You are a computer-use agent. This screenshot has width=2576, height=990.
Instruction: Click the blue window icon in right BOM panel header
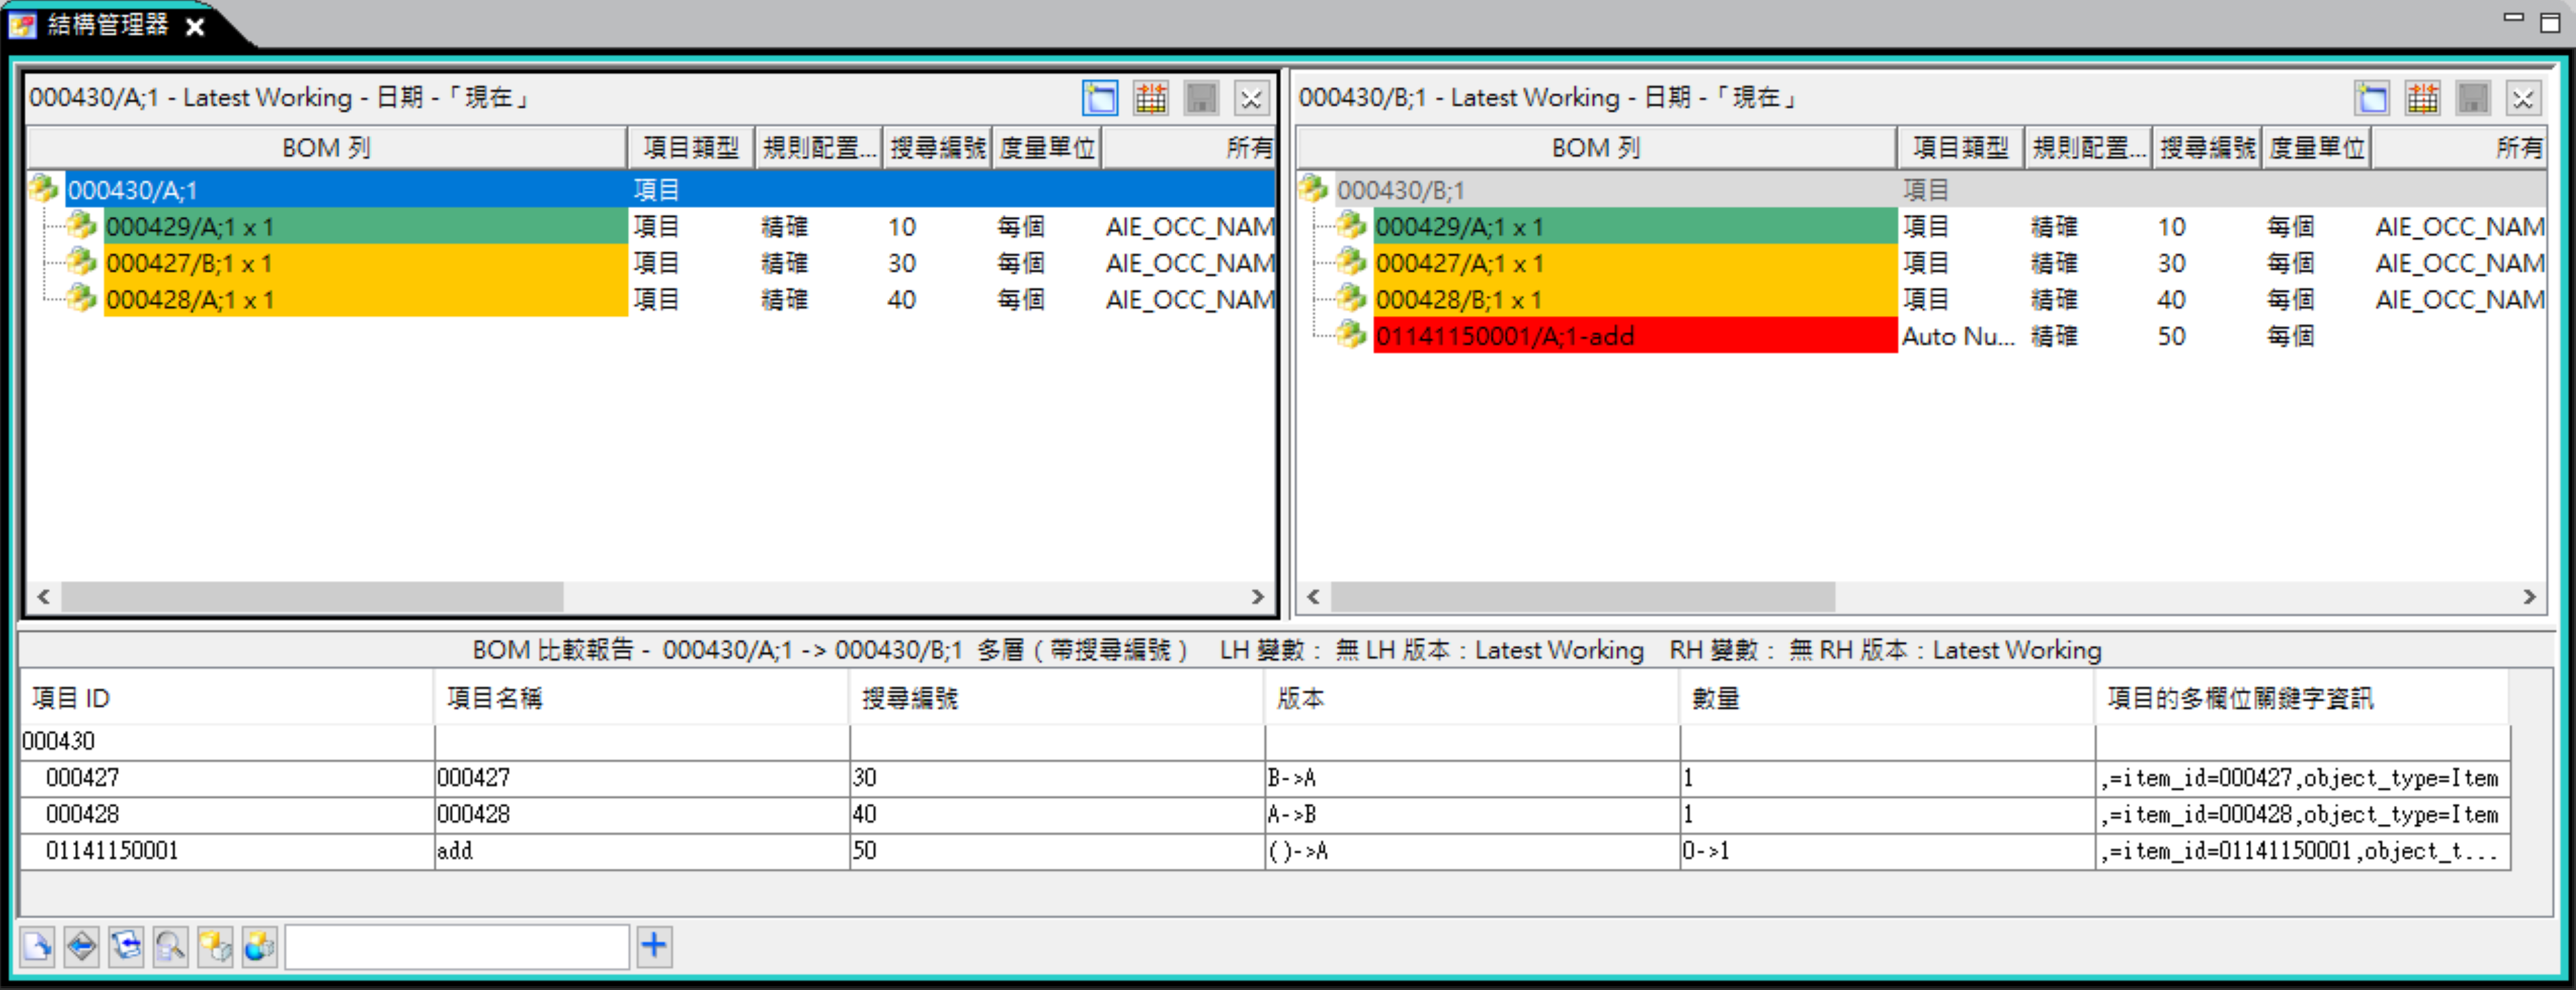2371,98
